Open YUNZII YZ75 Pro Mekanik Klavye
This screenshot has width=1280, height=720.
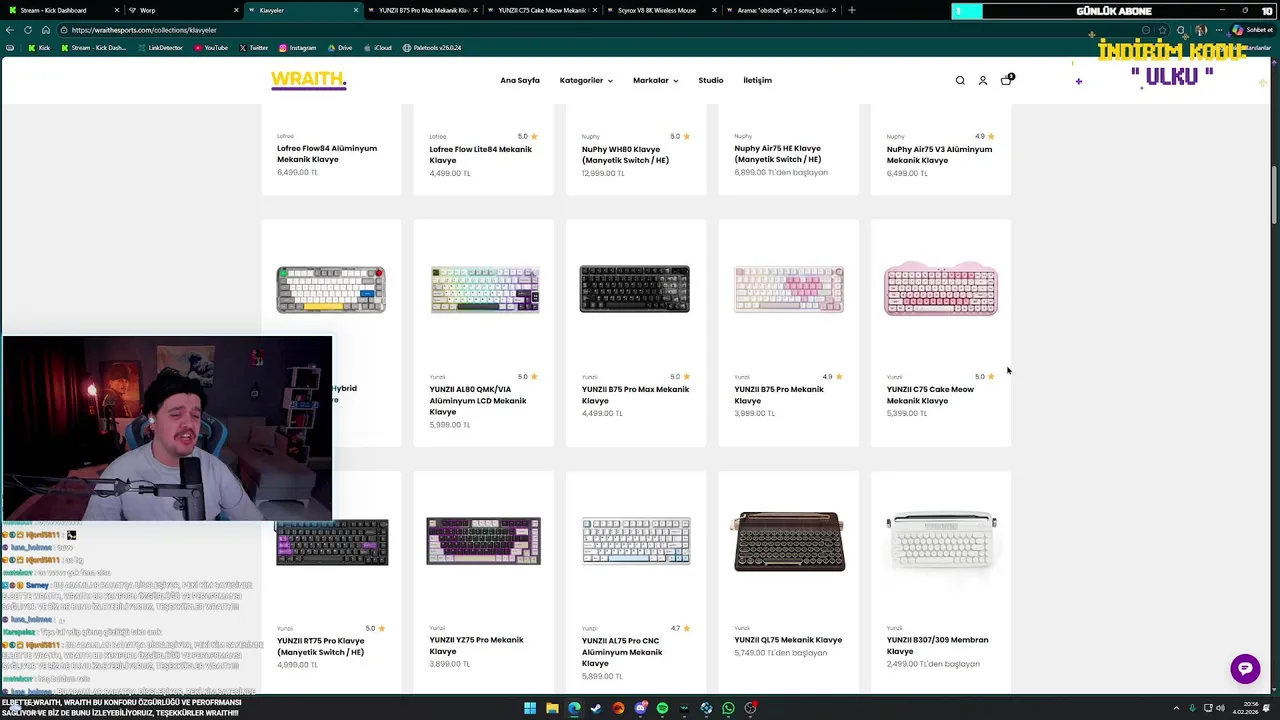(476, 646)
